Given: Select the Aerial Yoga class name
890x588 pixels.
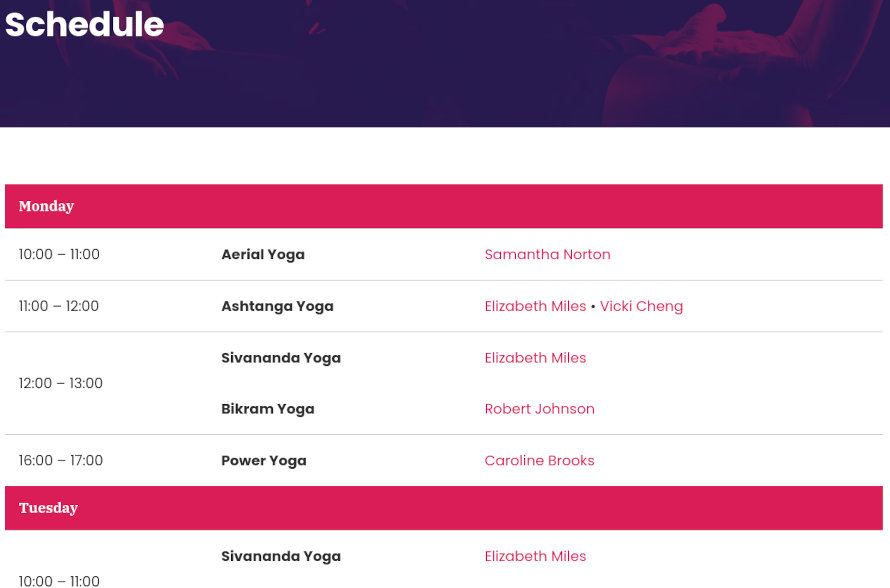Looking at the screenshot, I should 263,255.
